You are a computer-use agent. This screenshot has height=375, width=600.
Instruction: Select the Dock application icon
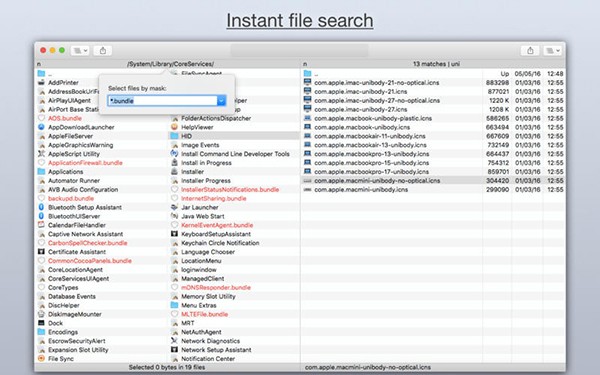tap(41, 323)
